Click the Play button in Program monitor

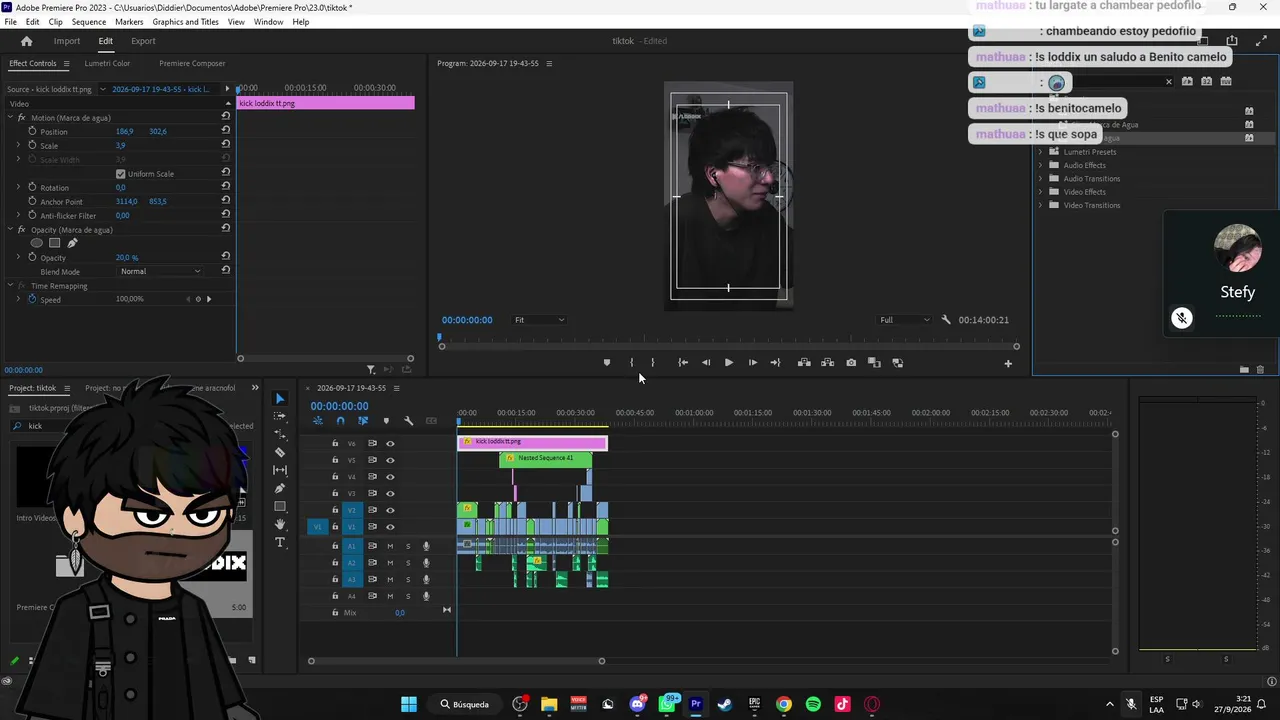(x=728, y=363)
